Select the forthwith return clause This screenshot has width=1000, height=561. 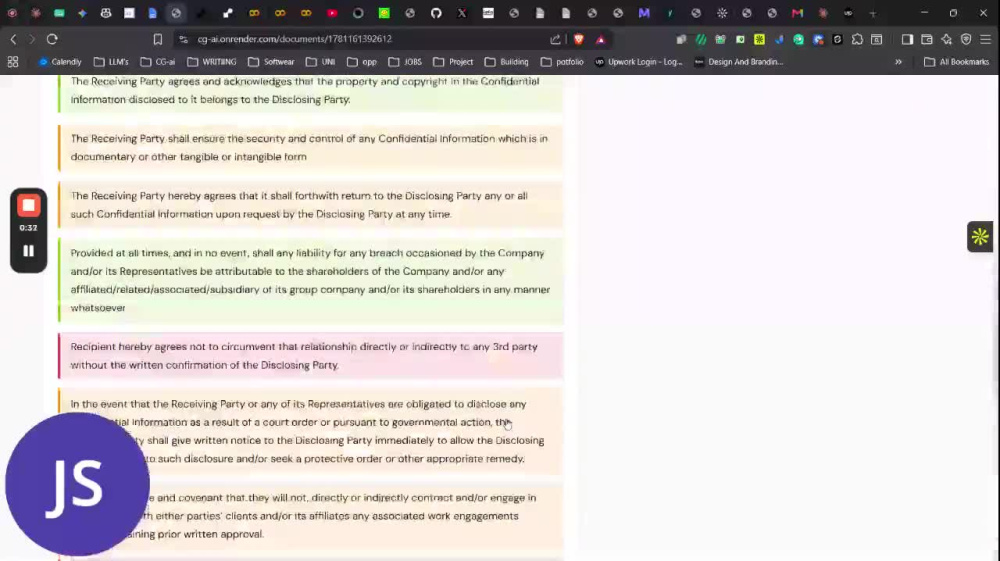311,205
